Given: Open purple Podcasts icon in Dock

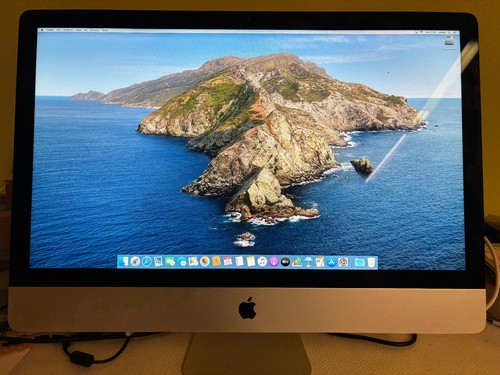Looking at the screenshot, I should [274, 262].
